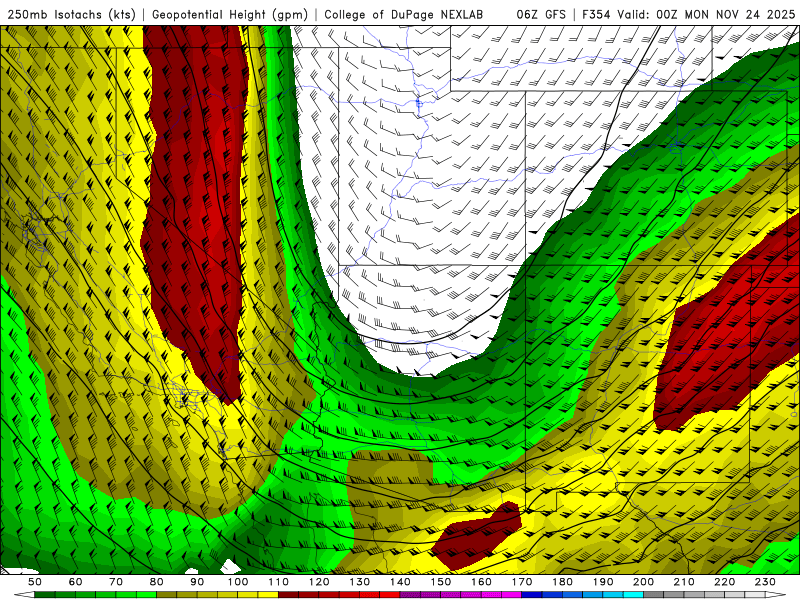
Task: Click the '80' legend value
Action: [157, 582]
